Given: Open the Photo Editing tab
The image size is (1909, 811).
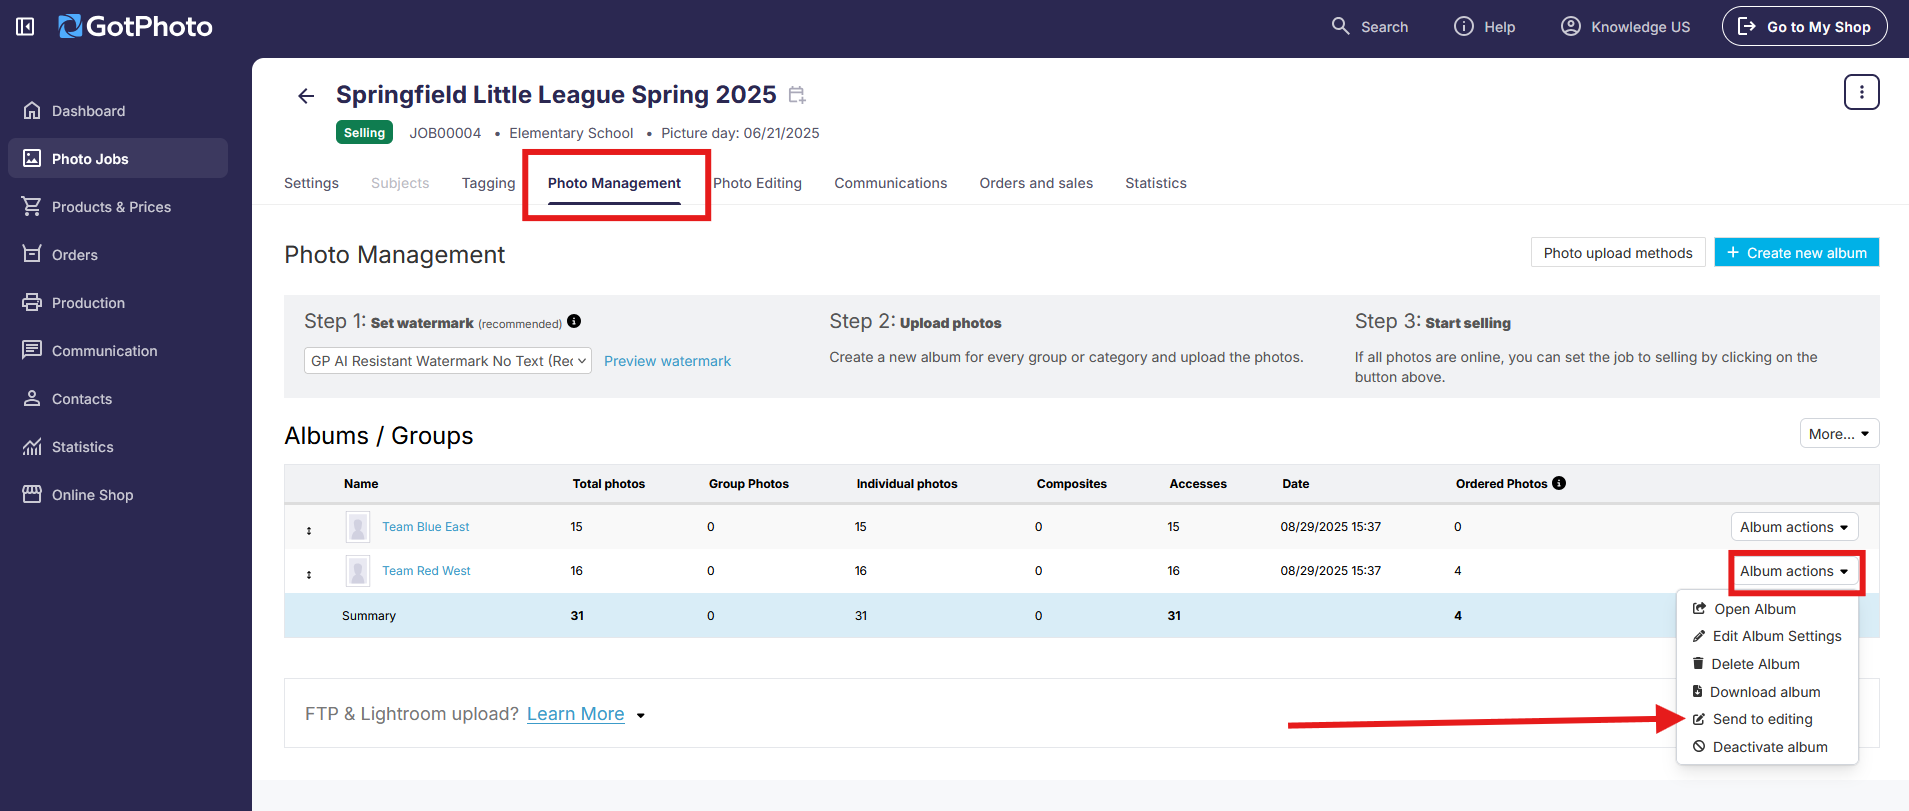Looking at the screenshot, I should [757, 183].
